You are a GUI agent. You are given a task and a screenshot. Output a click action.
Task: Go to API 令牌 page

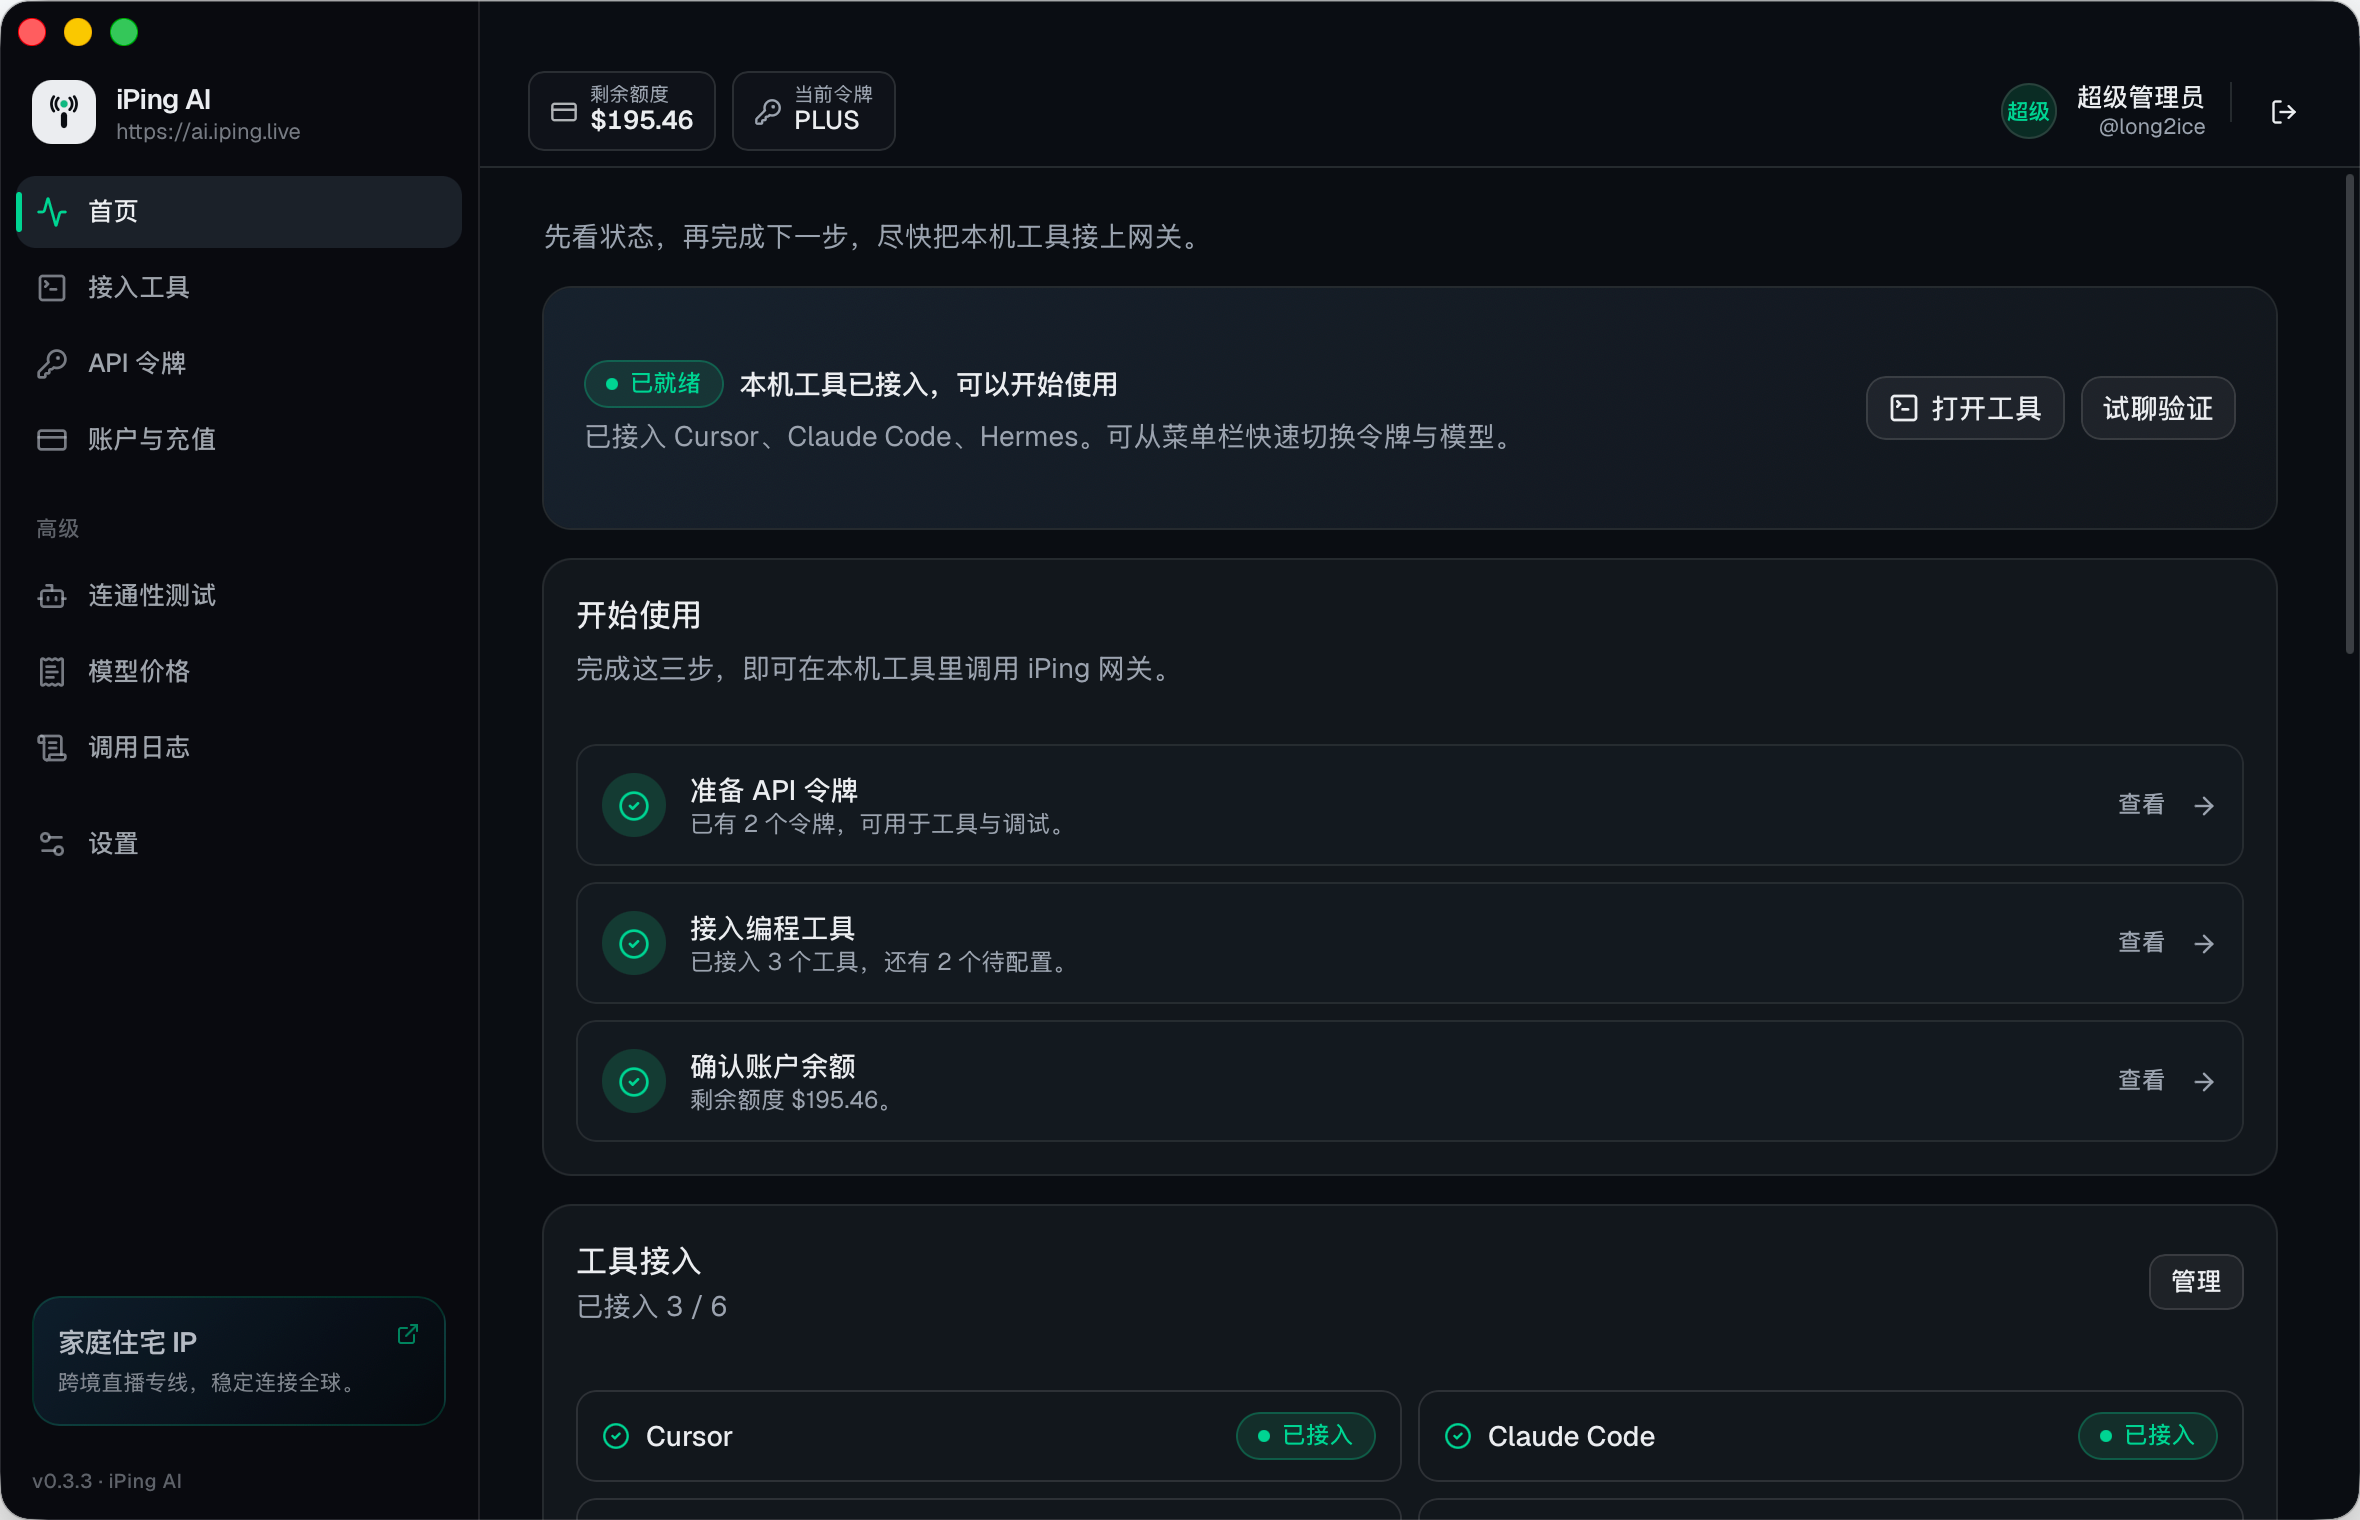click(x=240, y=364)
